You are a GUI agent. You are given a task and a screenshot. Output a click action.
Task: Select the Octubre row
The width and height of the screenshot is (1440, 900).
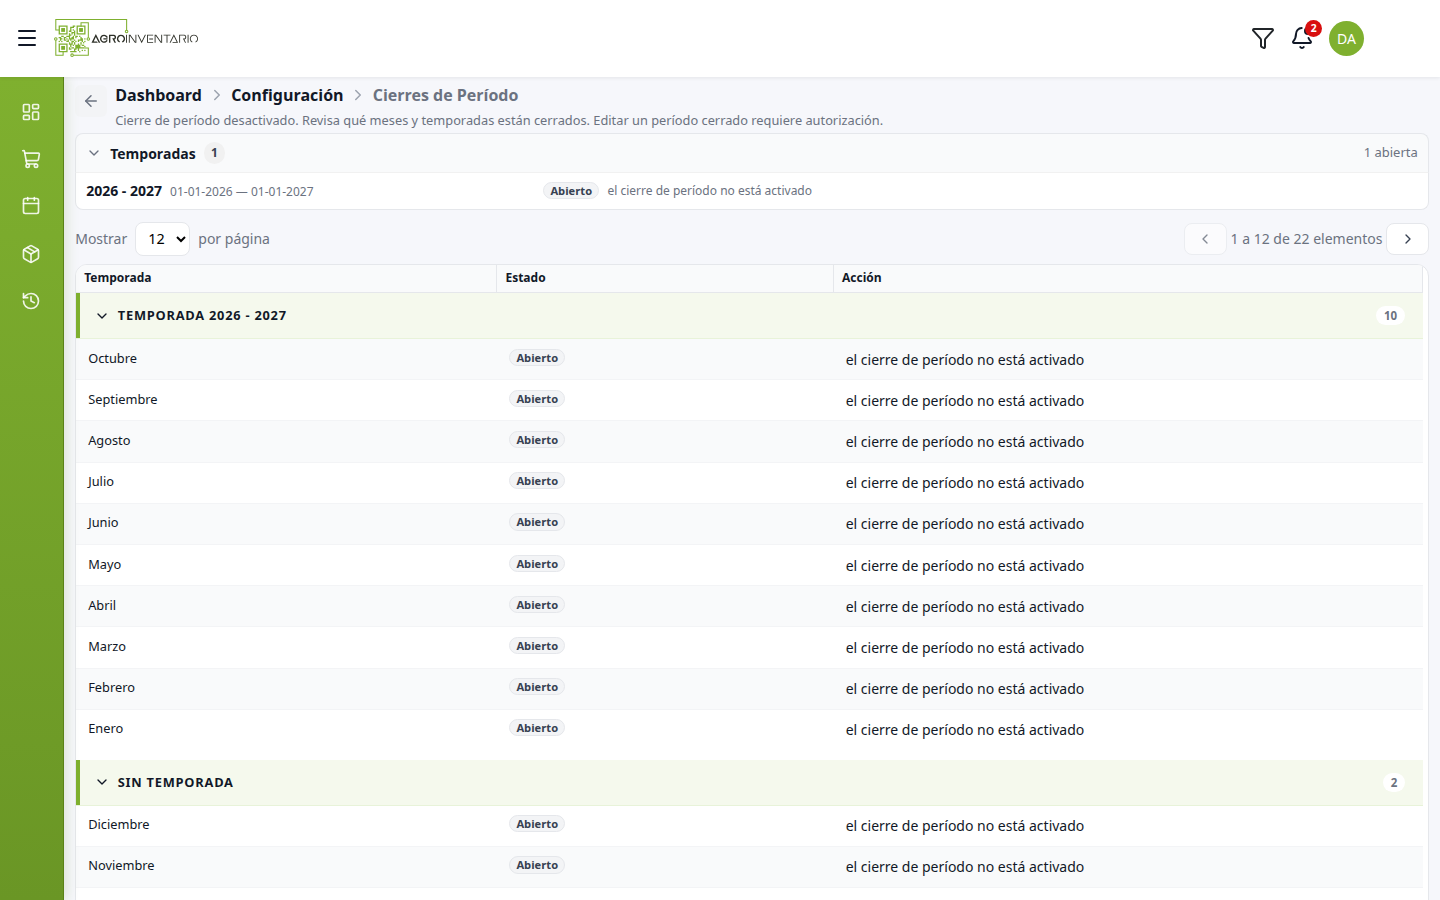click(x=749, y=359)
